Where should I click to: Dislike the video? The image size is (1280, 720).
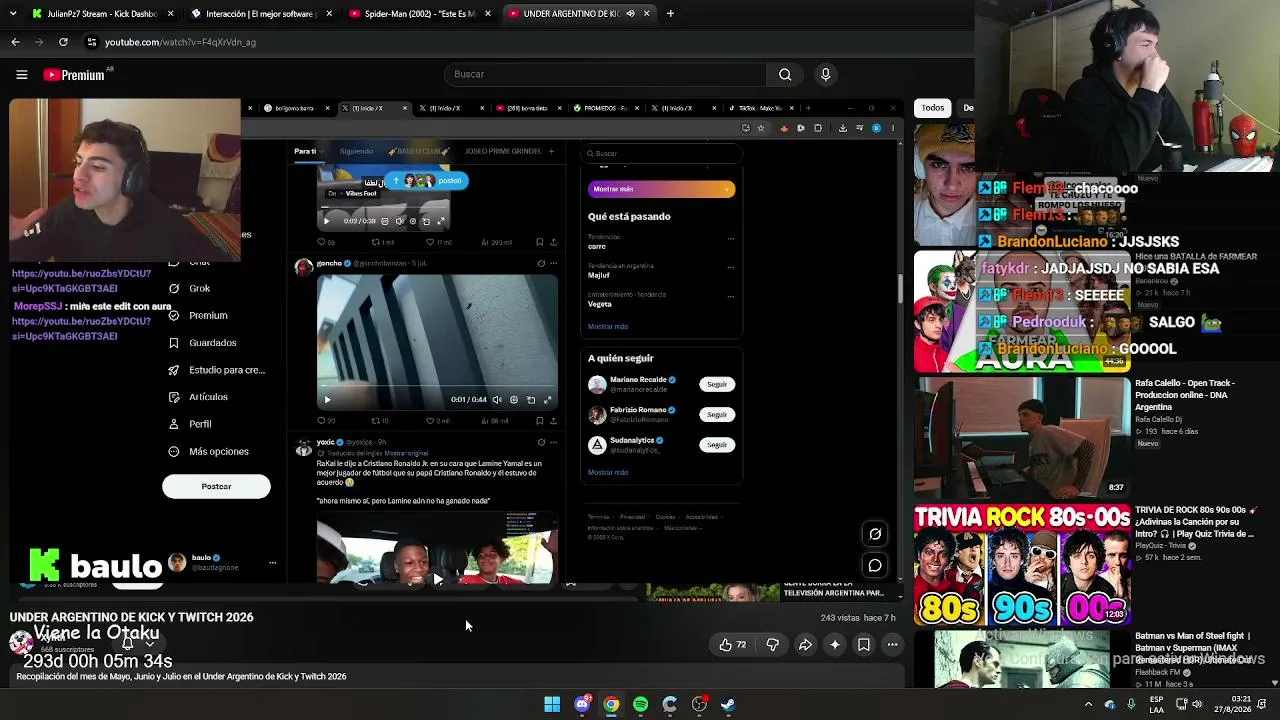point(772,645)
